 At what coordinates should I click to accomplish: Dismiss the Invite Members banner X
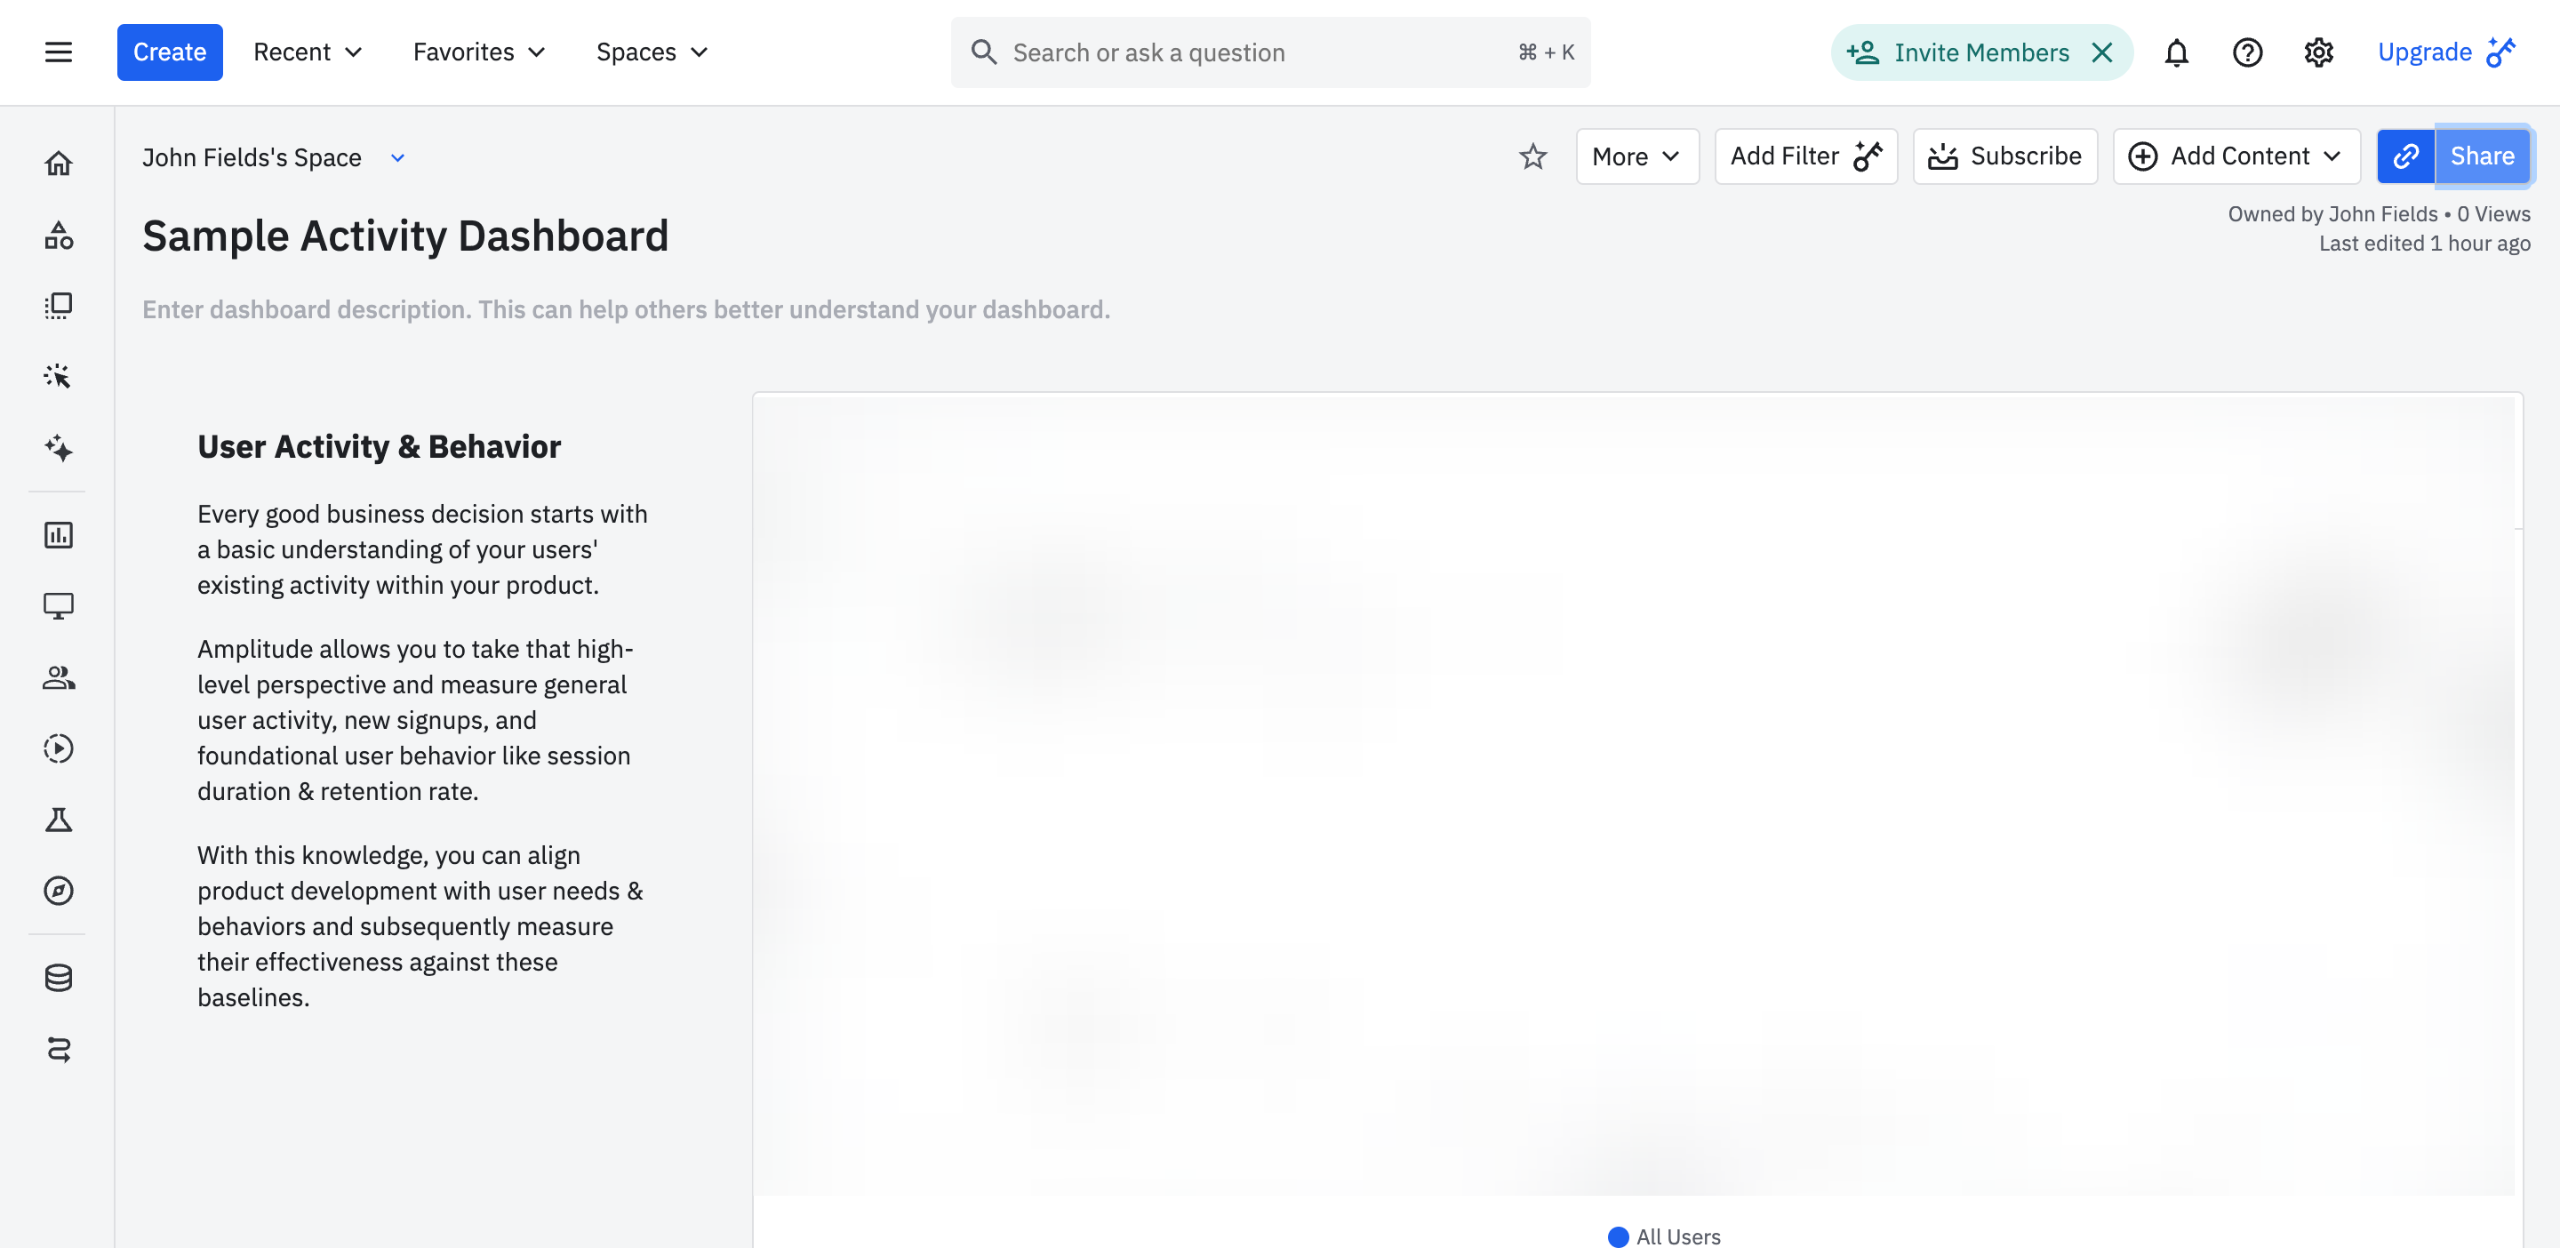(x=2102, y=52)
